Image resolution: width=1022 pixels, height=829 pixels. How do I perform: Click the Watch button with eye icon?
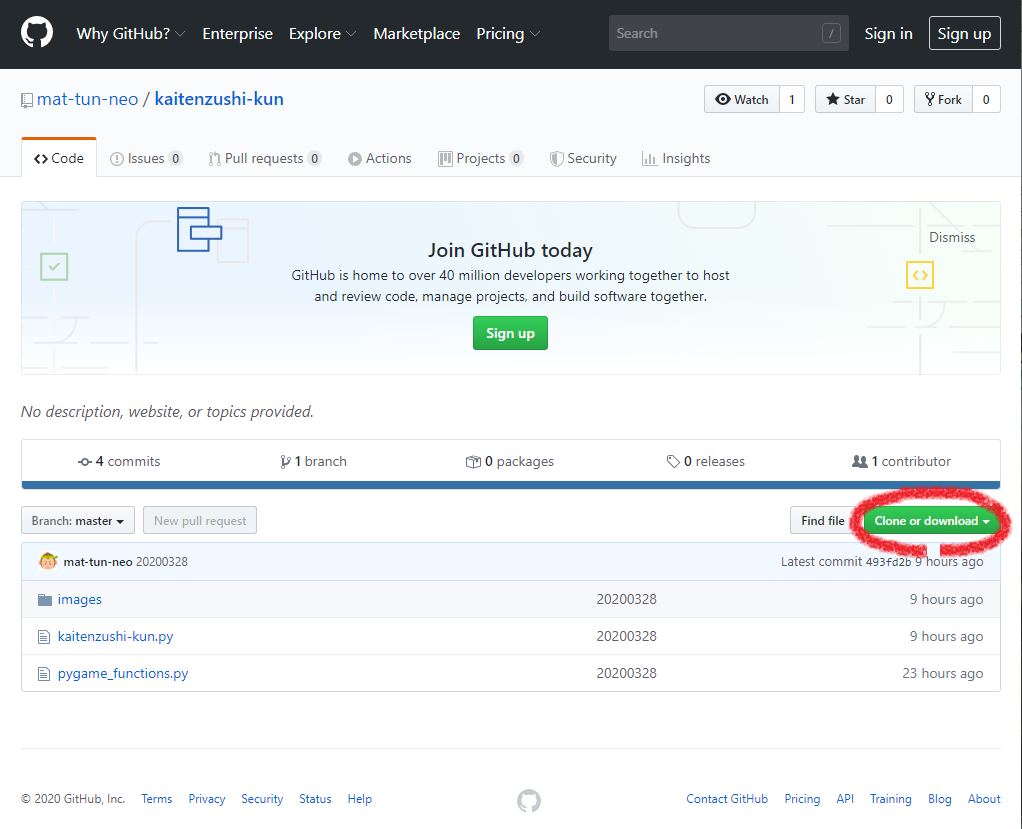pyautogui.click(x=742, y=99)
